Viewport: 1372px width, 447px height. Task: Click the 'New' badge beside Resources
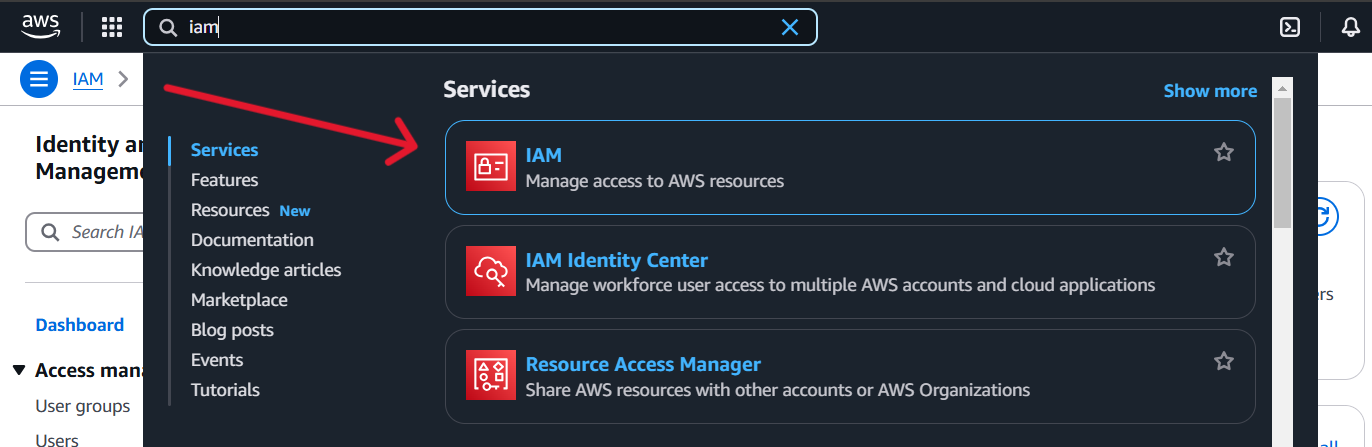click(x=295, y=211)
